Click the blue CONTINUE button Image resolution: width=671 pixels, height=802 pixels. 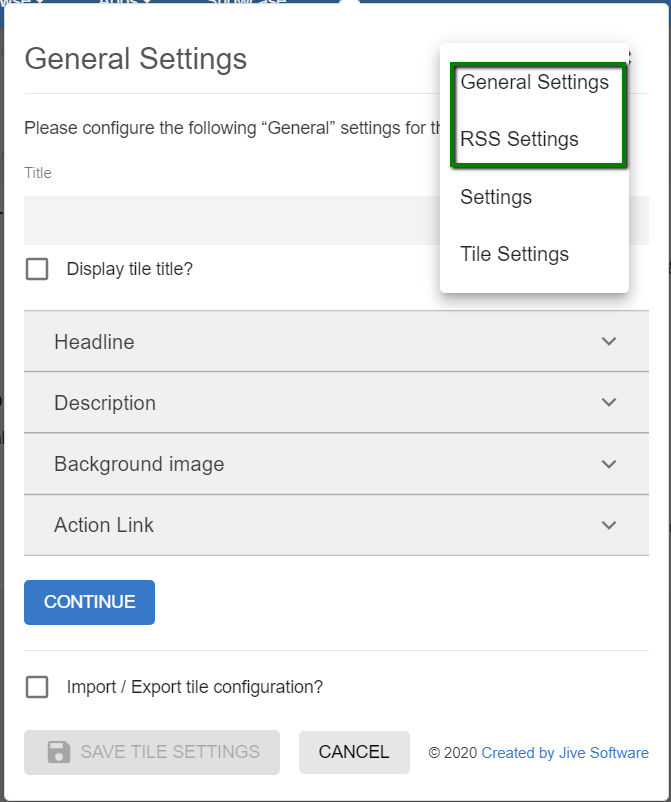point(90,602)
